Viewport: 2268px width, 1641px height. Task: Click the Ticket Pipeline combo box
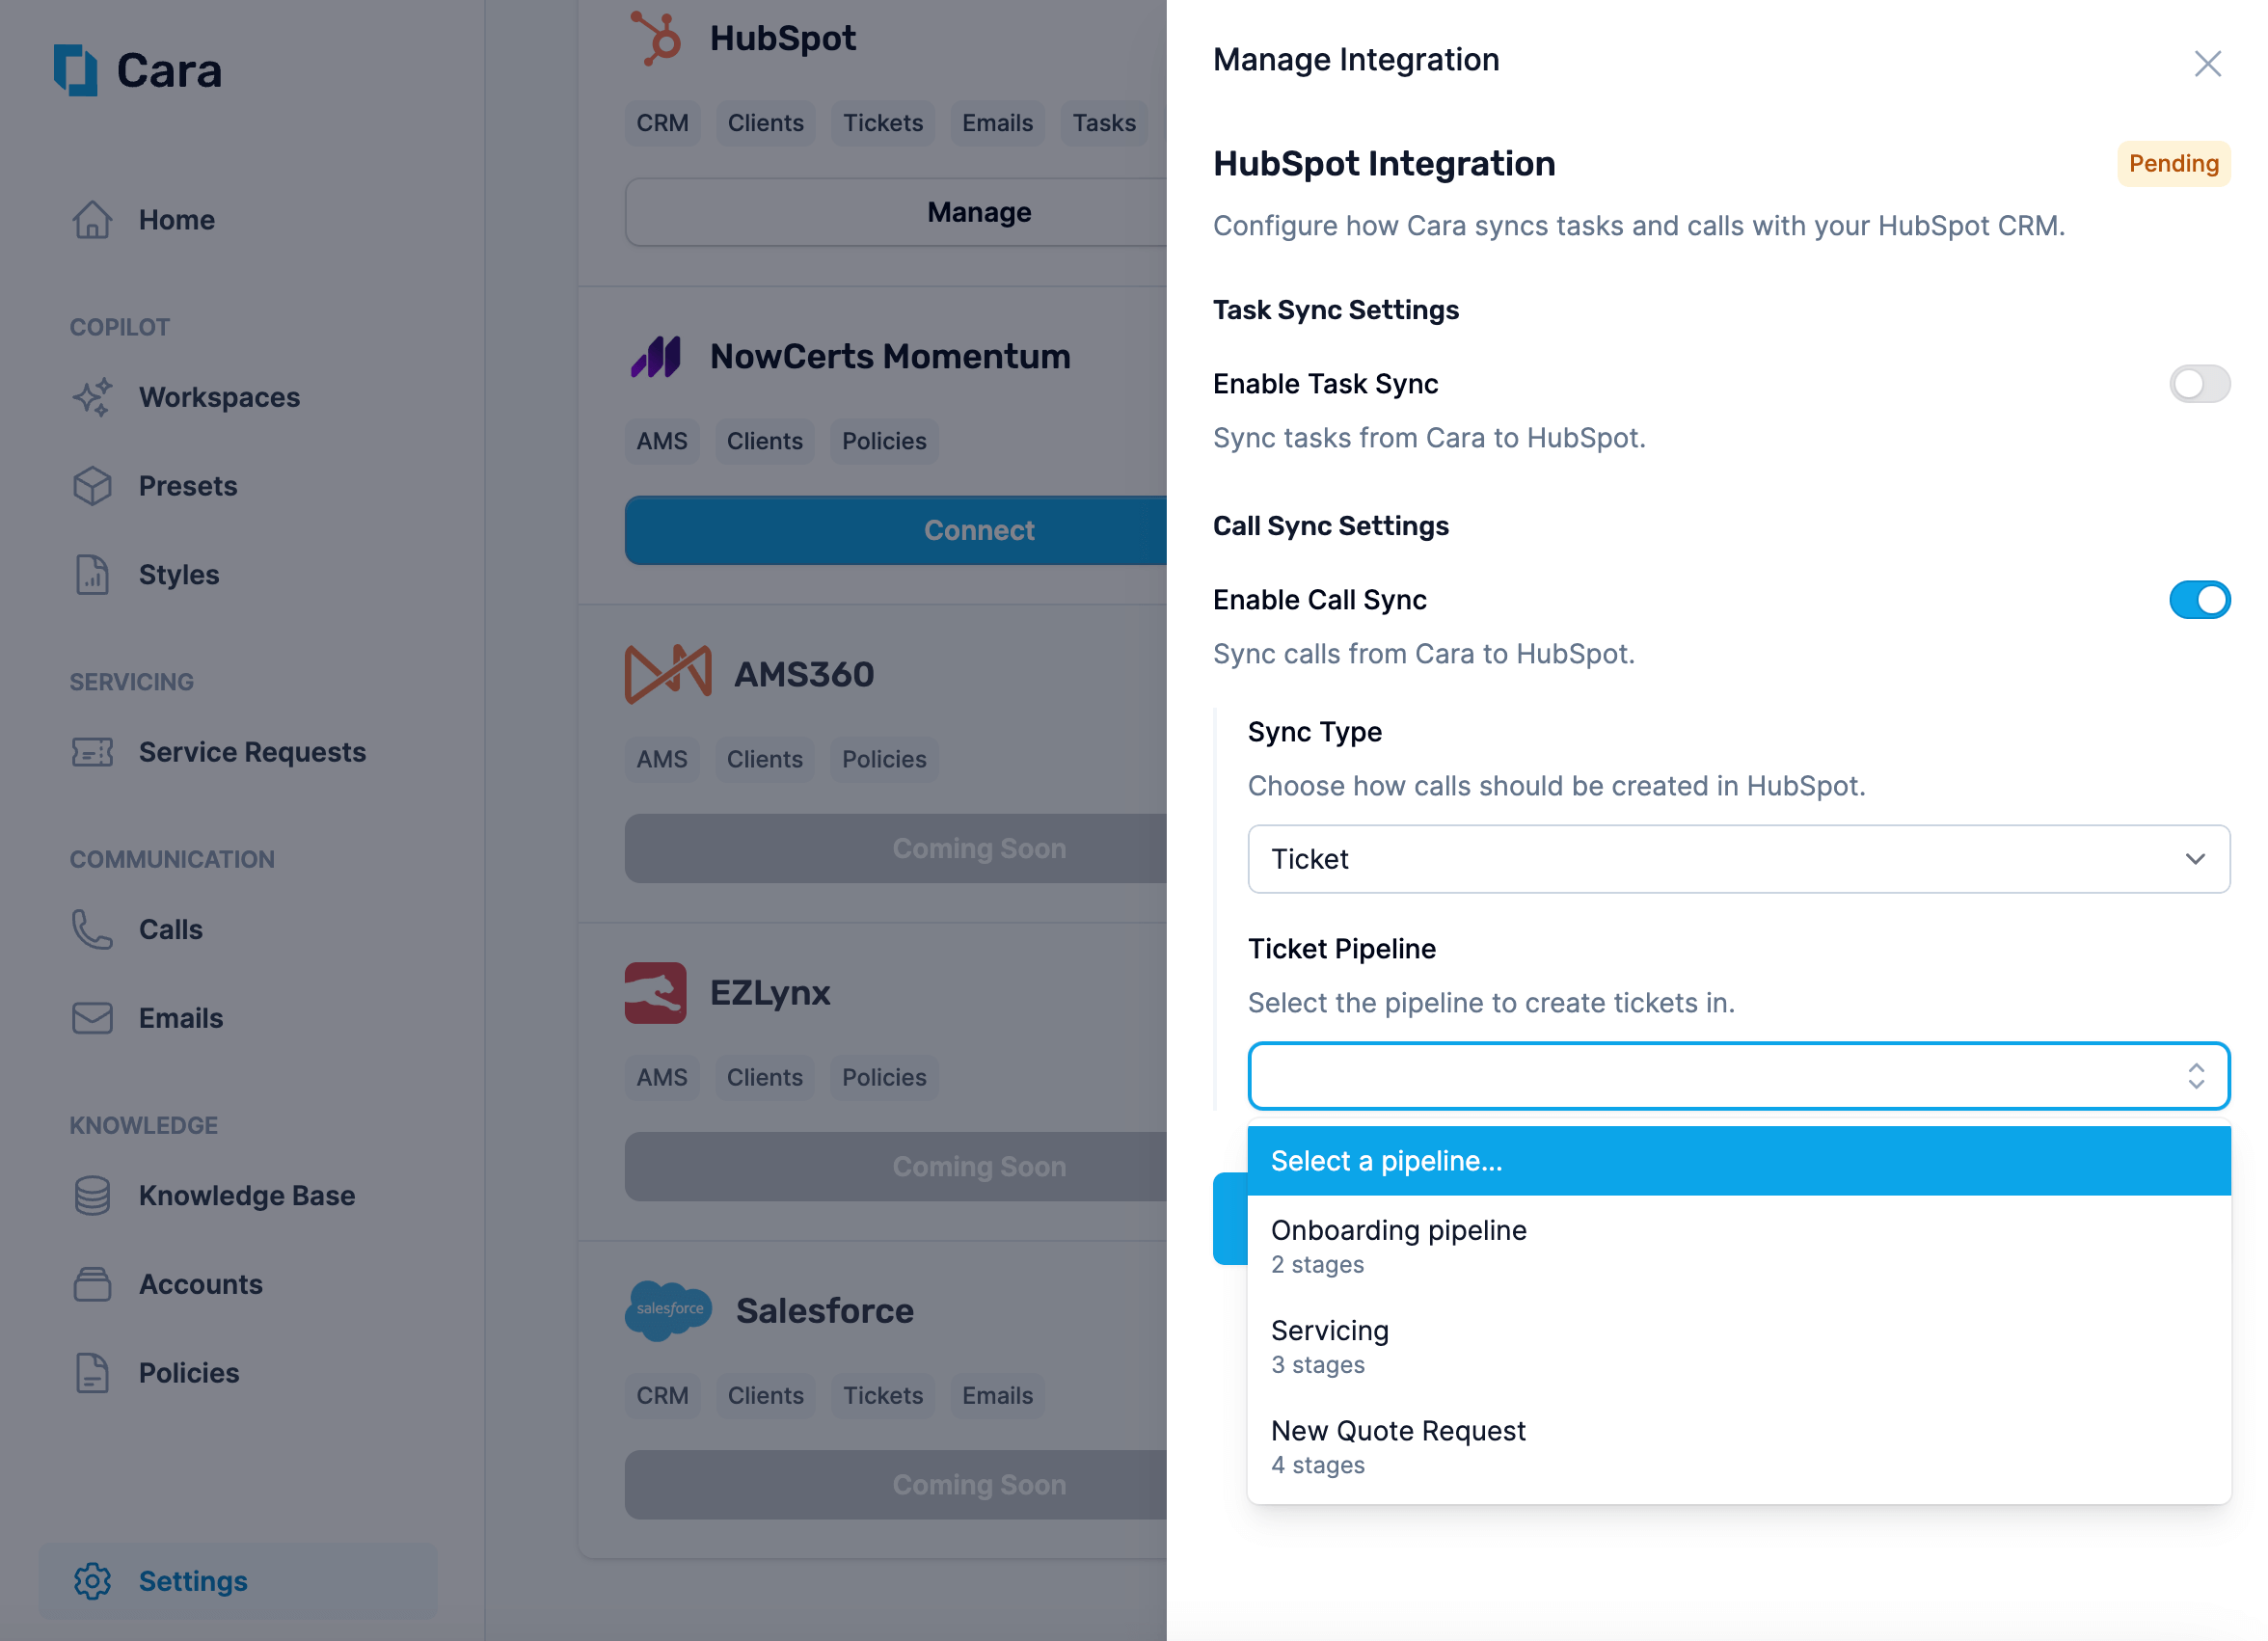[x=1738, y=1076]
